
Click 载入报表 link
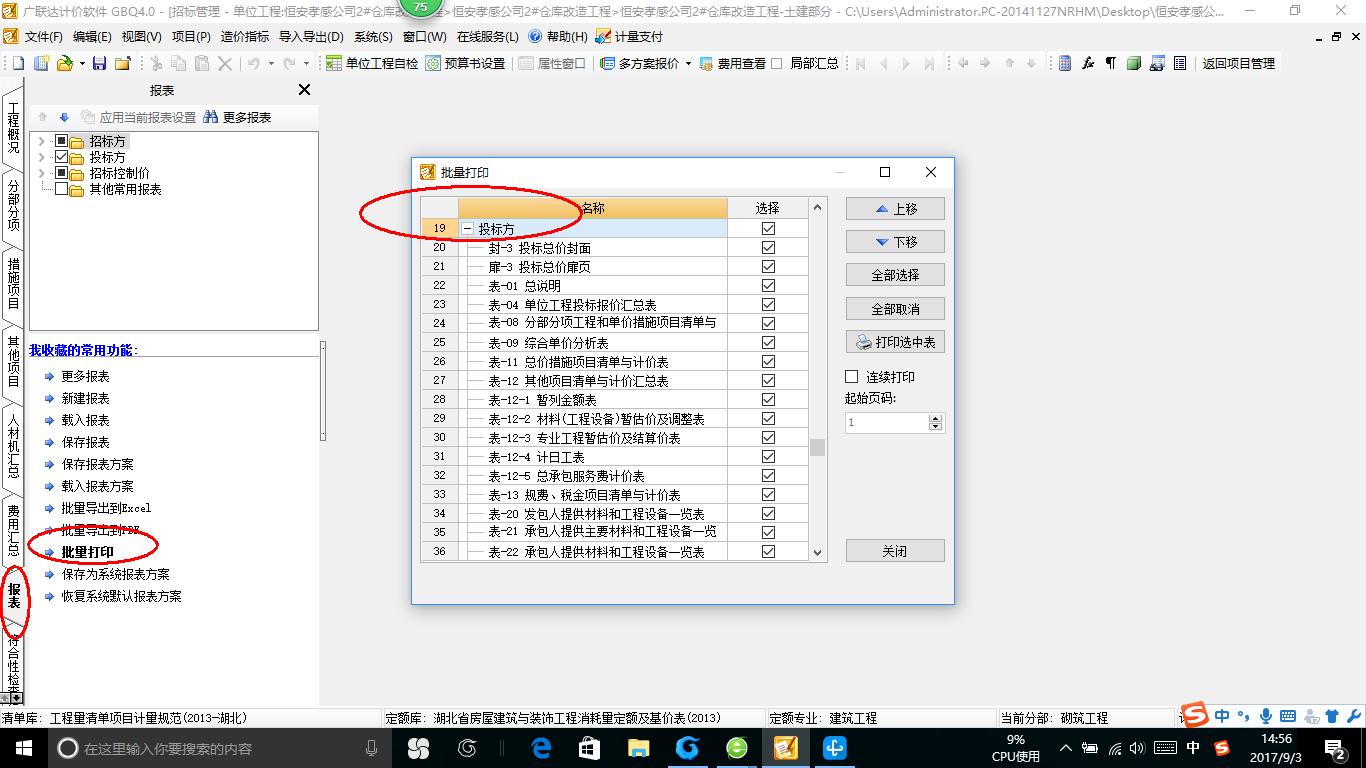coord(85,420)
